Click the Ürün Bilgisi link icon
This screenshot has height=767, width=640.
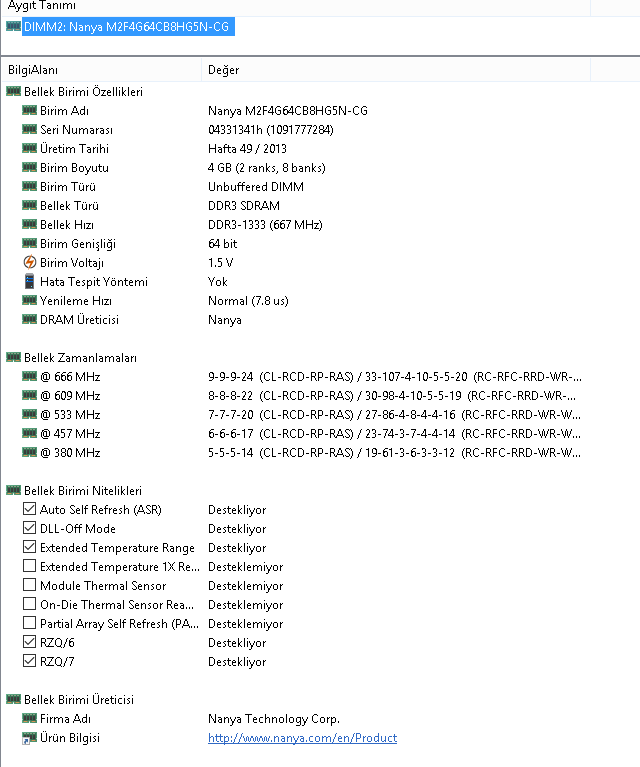tap(29, 738)
